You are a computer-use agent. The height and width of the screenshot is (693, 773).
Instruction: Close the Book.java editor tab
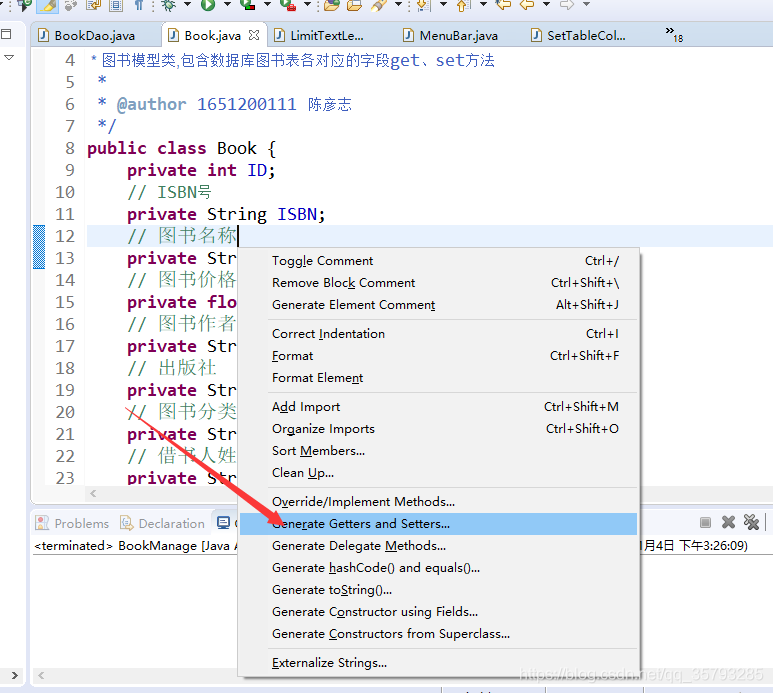pos(254,35)
